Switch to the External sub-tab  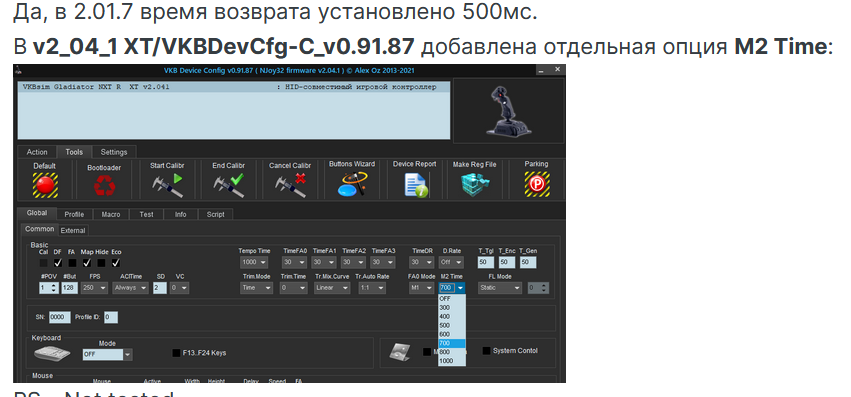point(73,230)
